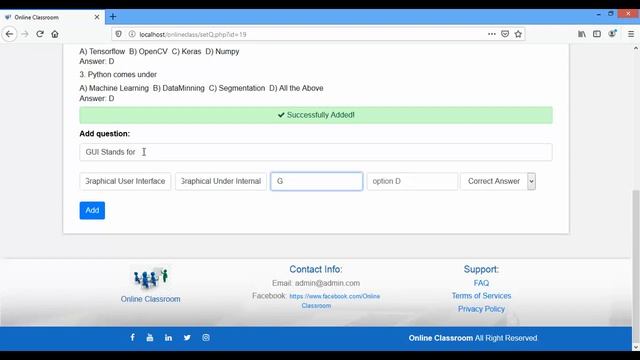Minimize the browser window
The height and width of the screenshot is (360, 640).
[x=598, y=14]
